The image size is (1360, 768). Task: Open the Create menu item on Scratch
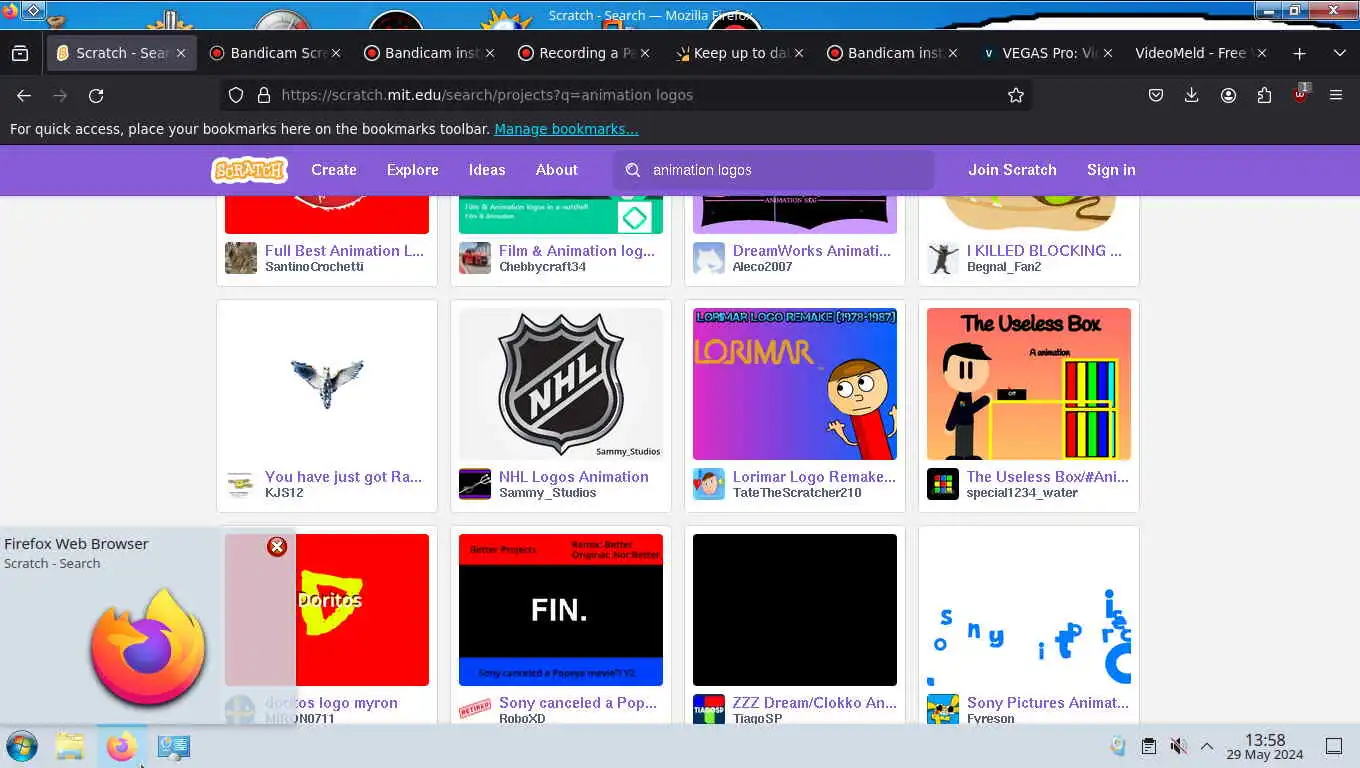point(334,170)
